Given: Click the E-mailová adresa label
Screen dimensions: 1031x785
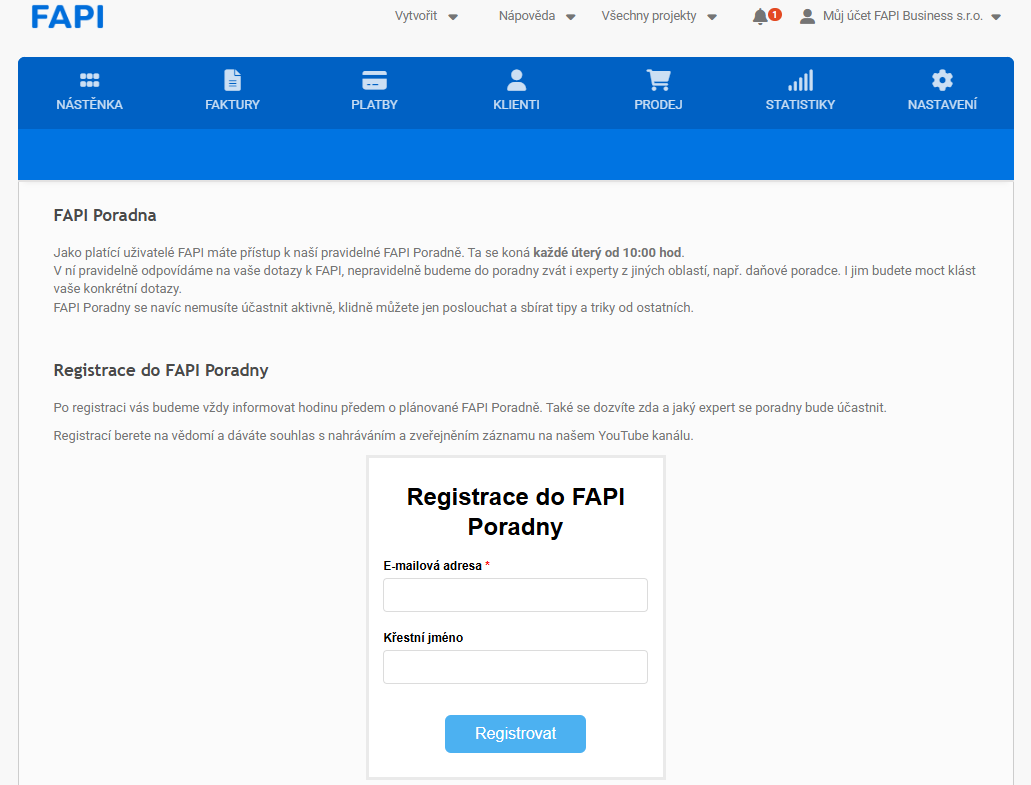Looking at the screenshot, I should pos(433,565).
